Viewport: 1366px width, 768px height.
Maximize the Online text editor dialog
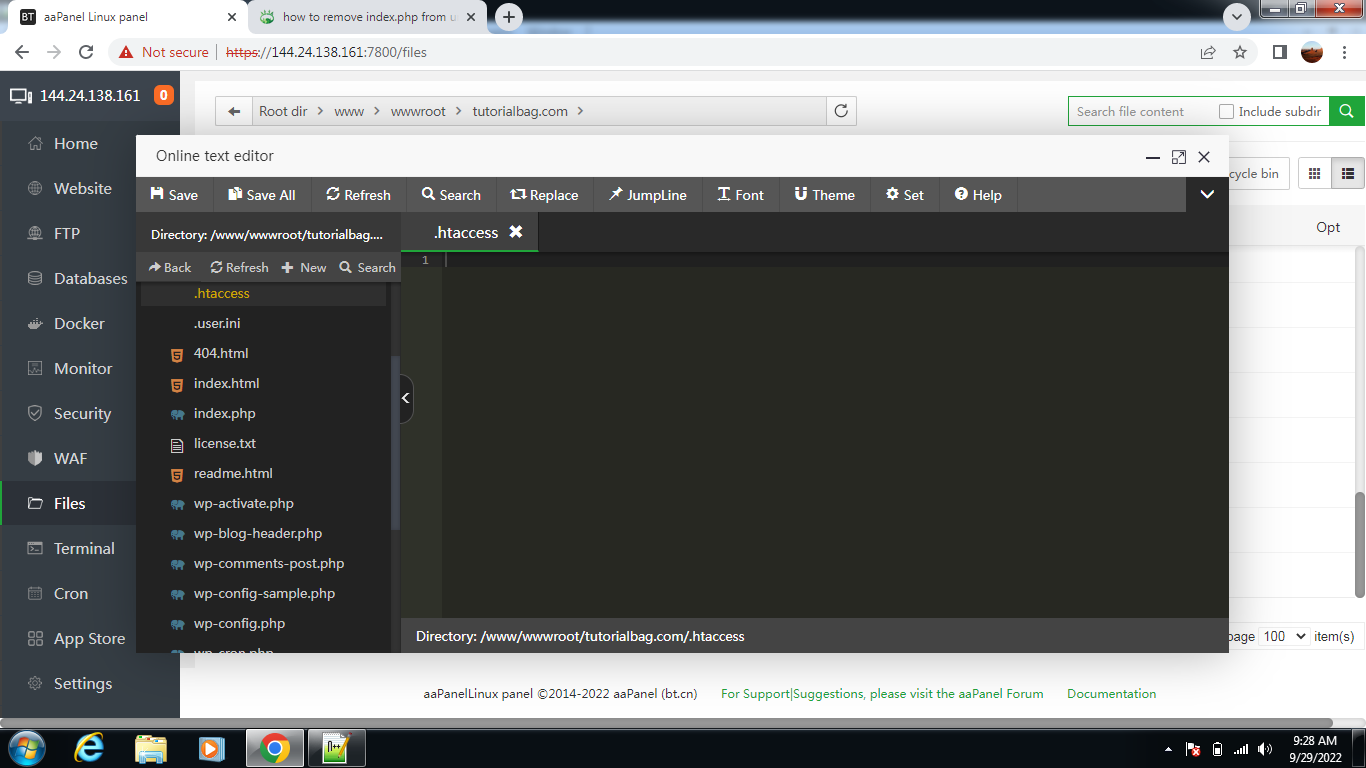(x=1178, y=157)
